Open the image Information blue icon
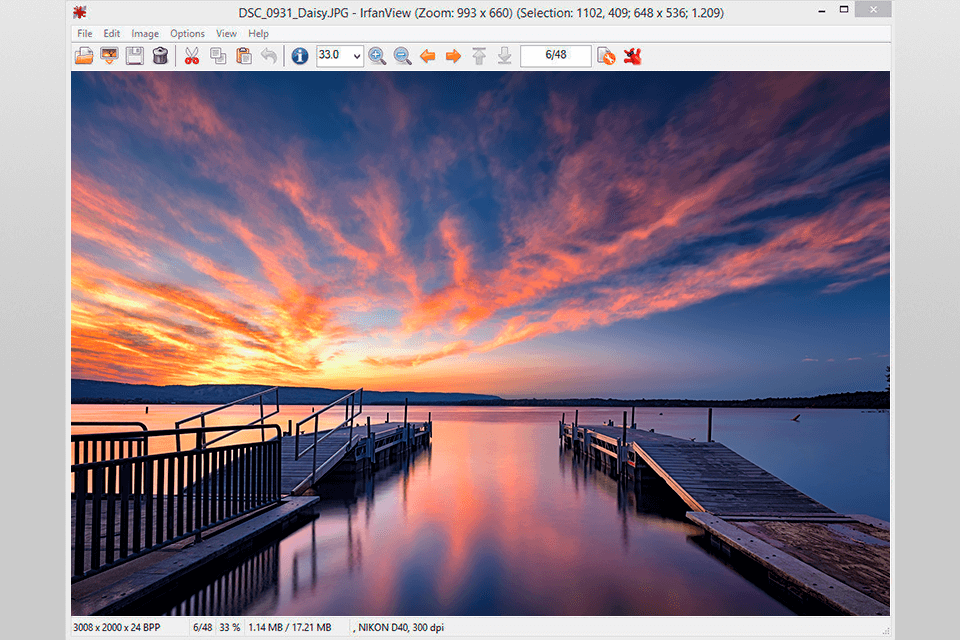 click(x=299, y=56)
